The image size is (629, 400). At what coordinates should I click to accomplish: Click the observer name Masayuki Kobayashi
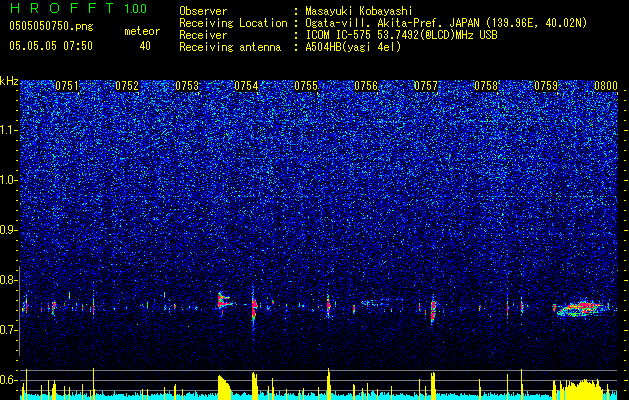pos(359,12)
